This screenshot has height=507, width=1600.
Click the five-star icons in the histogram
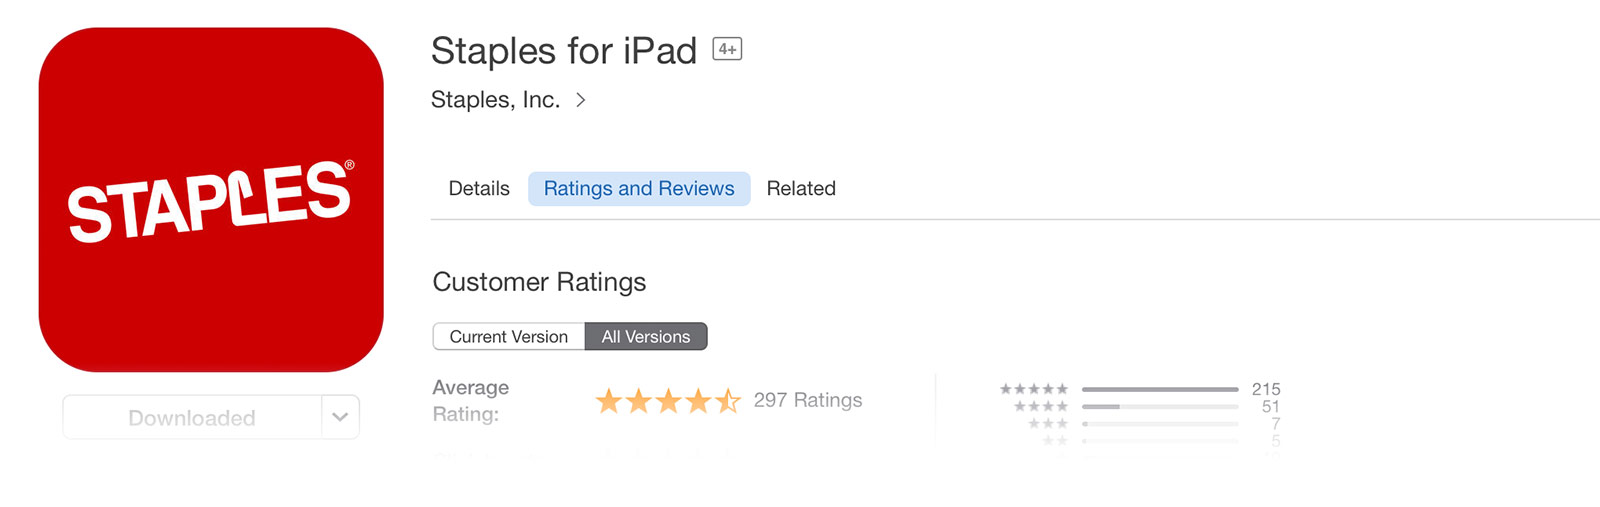1034,389
